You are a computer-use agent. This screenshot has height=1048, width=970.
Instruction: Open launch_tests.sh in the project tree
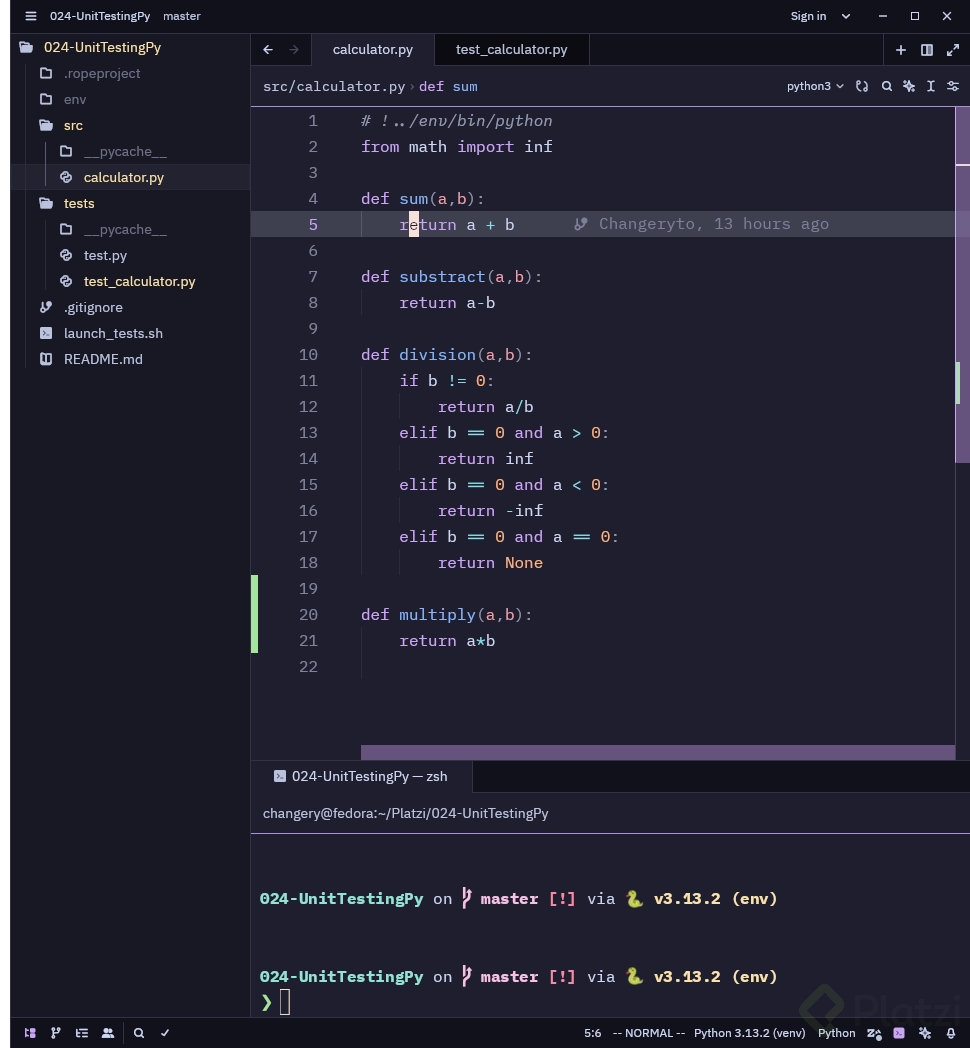coord(113,333)
